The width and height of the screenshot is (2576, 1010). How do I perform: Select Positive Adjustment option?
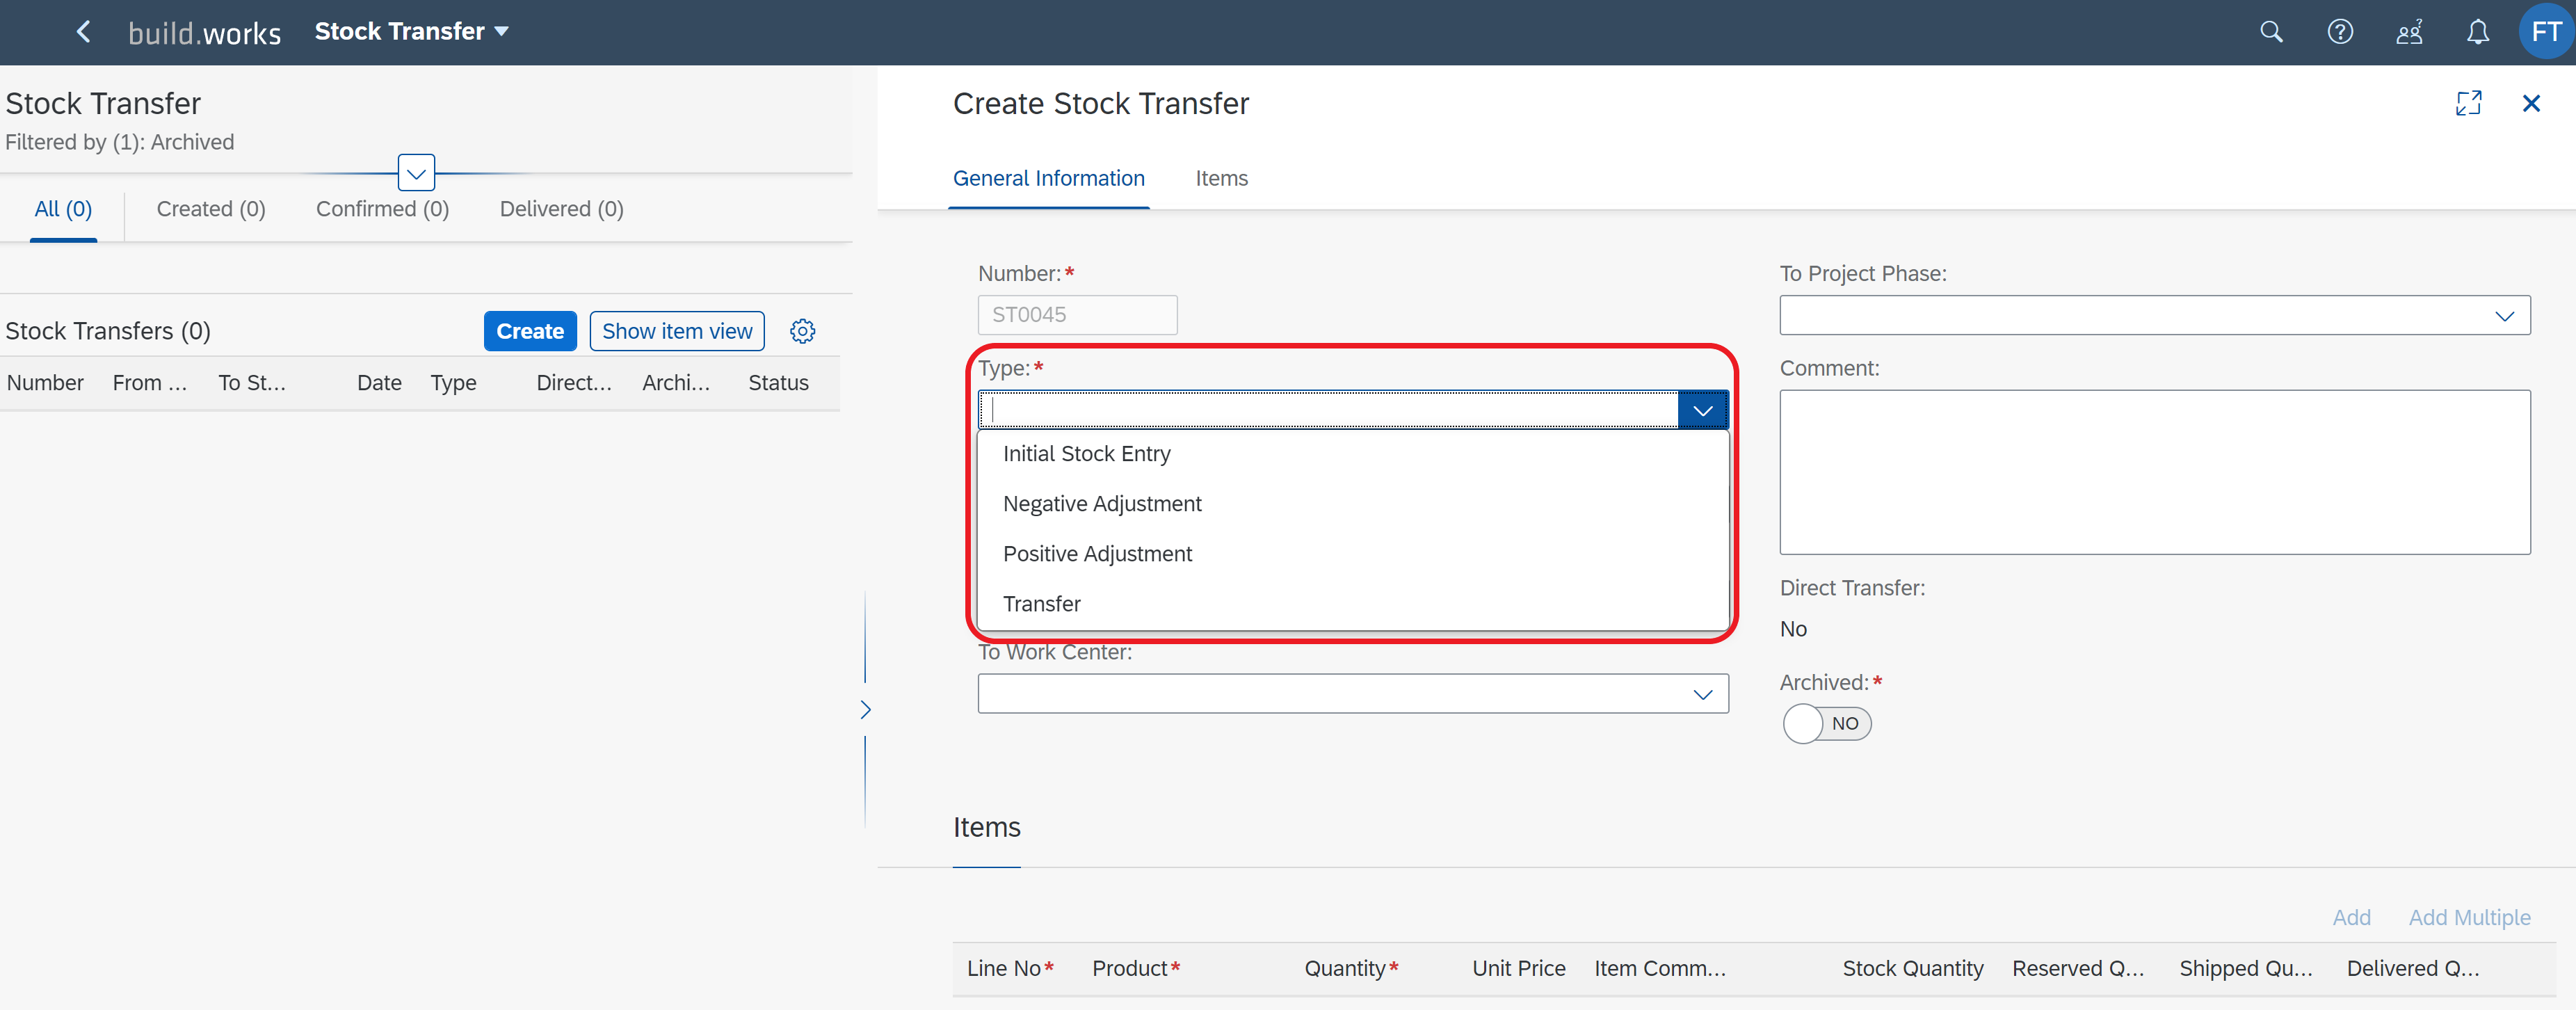1353,554
